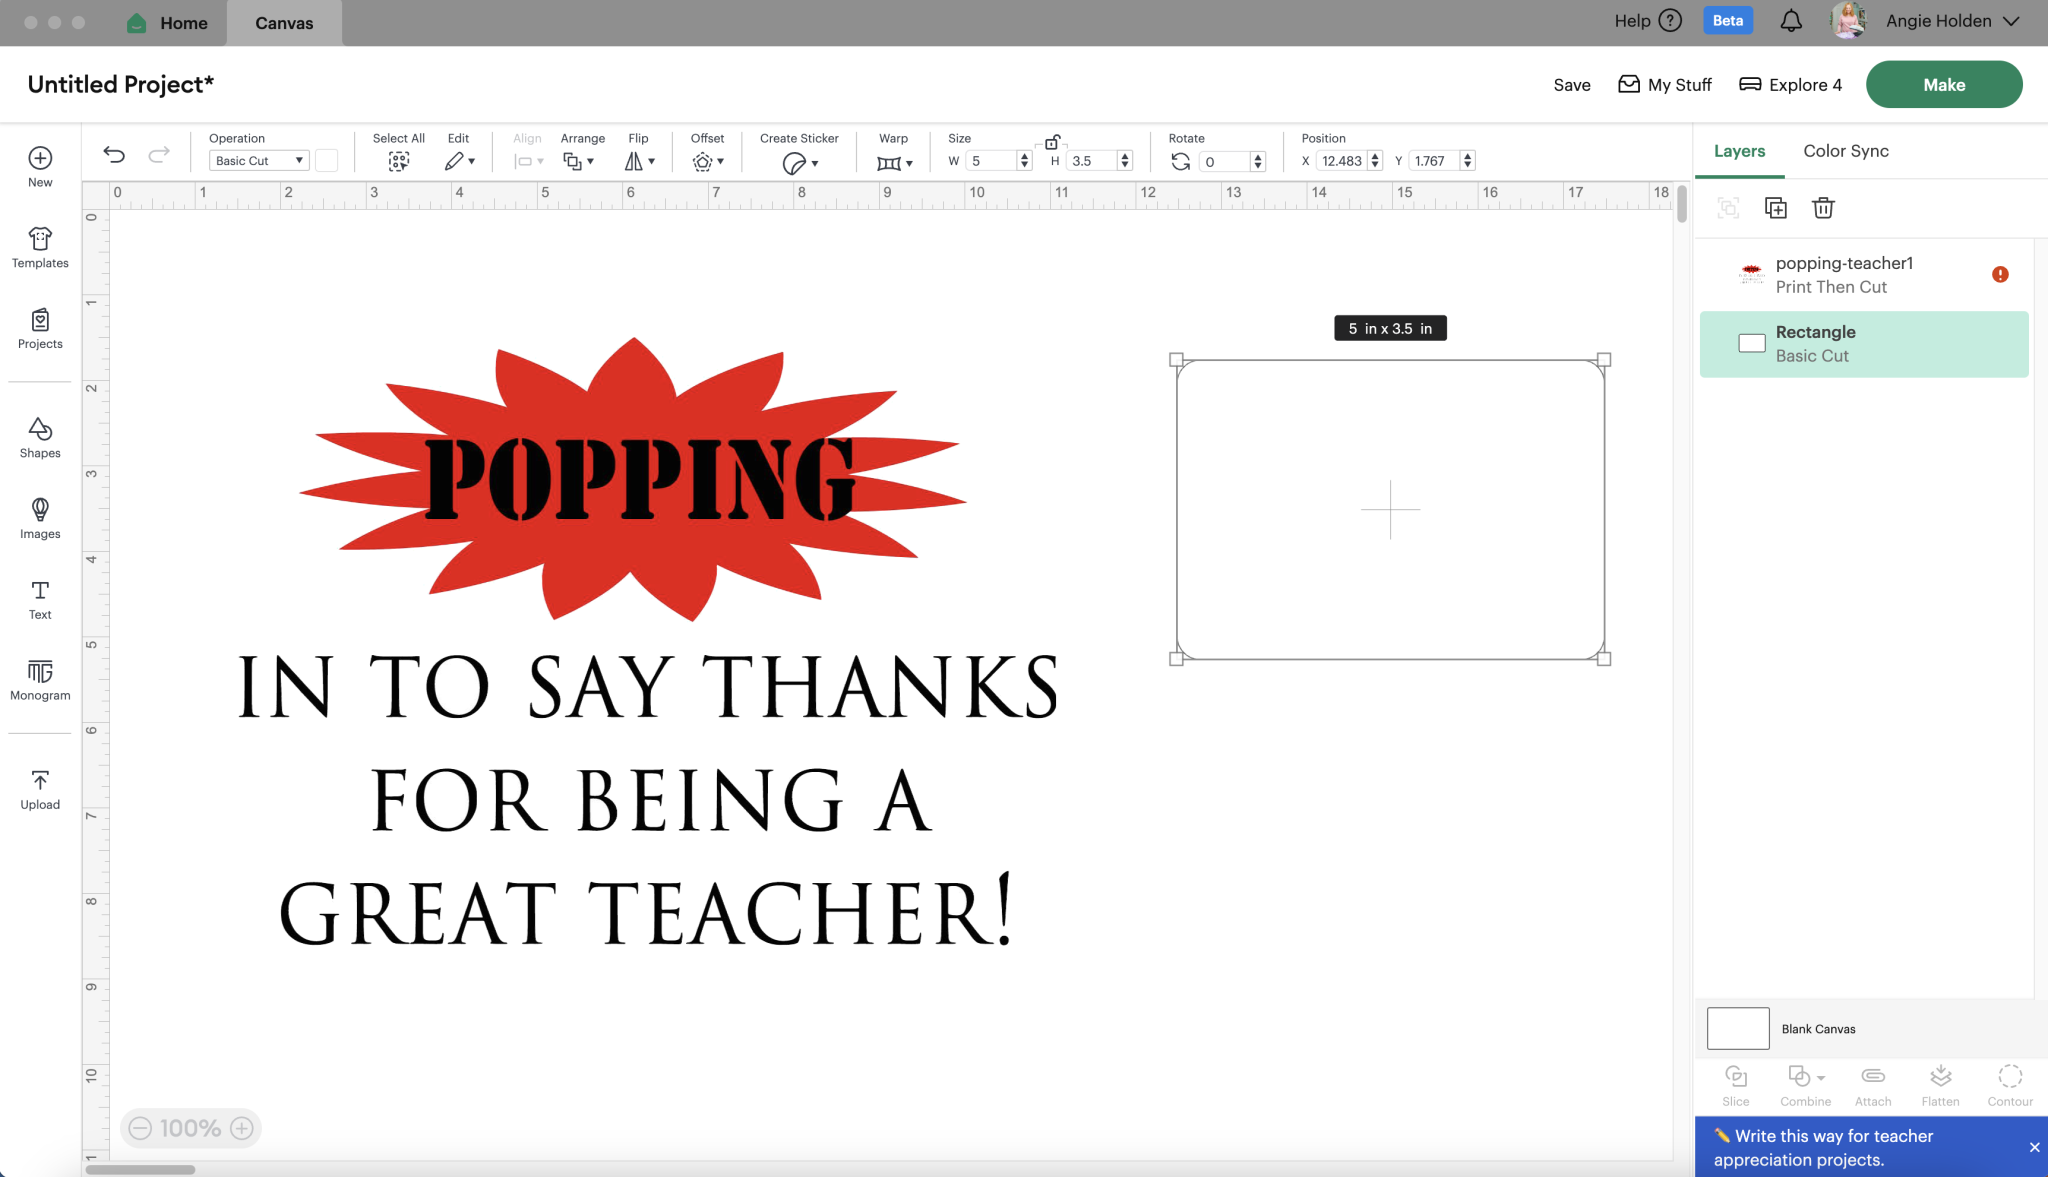The height and width of the screenshot is (1177, 2048).
Task: Open the Warp dropdown
Action: tap(895, 162)
